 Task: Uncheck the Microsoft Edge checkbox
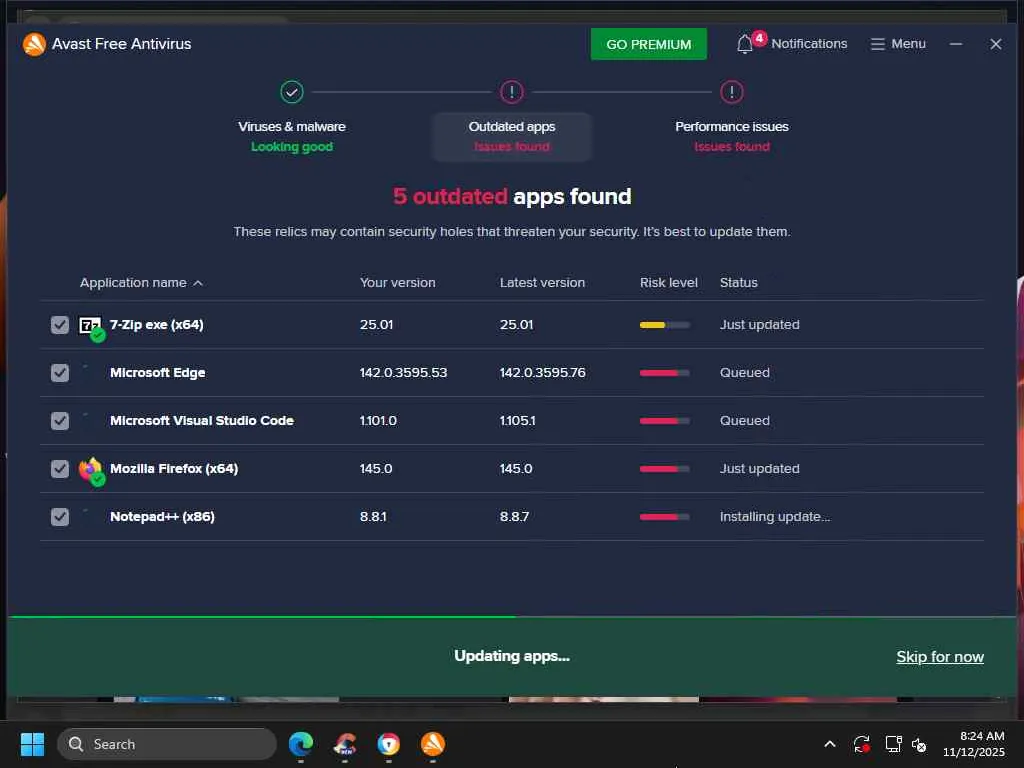59,373
